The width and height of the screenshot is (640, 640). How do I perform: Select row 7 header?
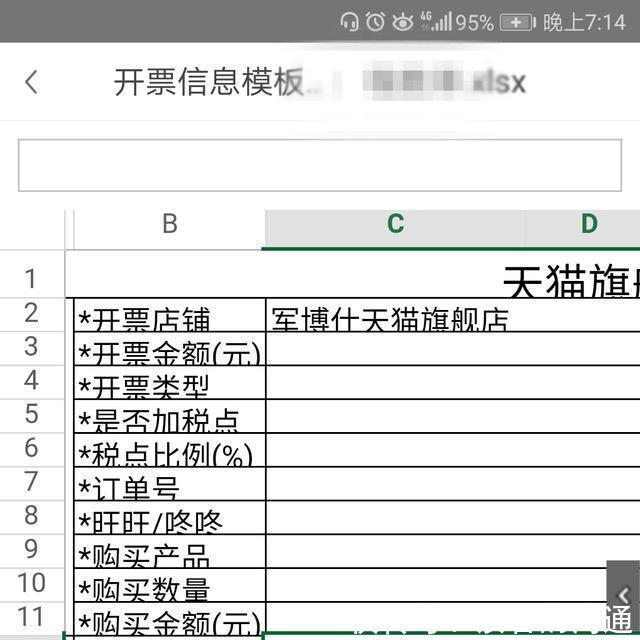point(32,484)
